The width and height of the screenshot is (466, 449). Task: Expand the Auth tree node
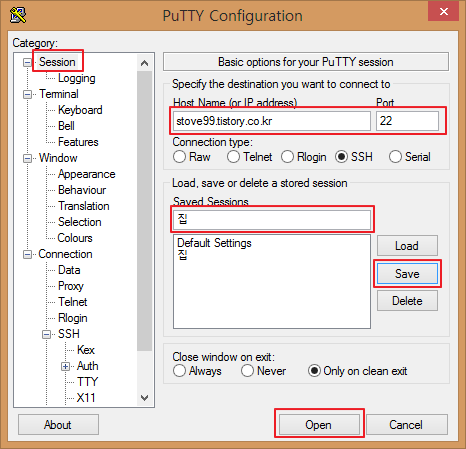(65, 366)
